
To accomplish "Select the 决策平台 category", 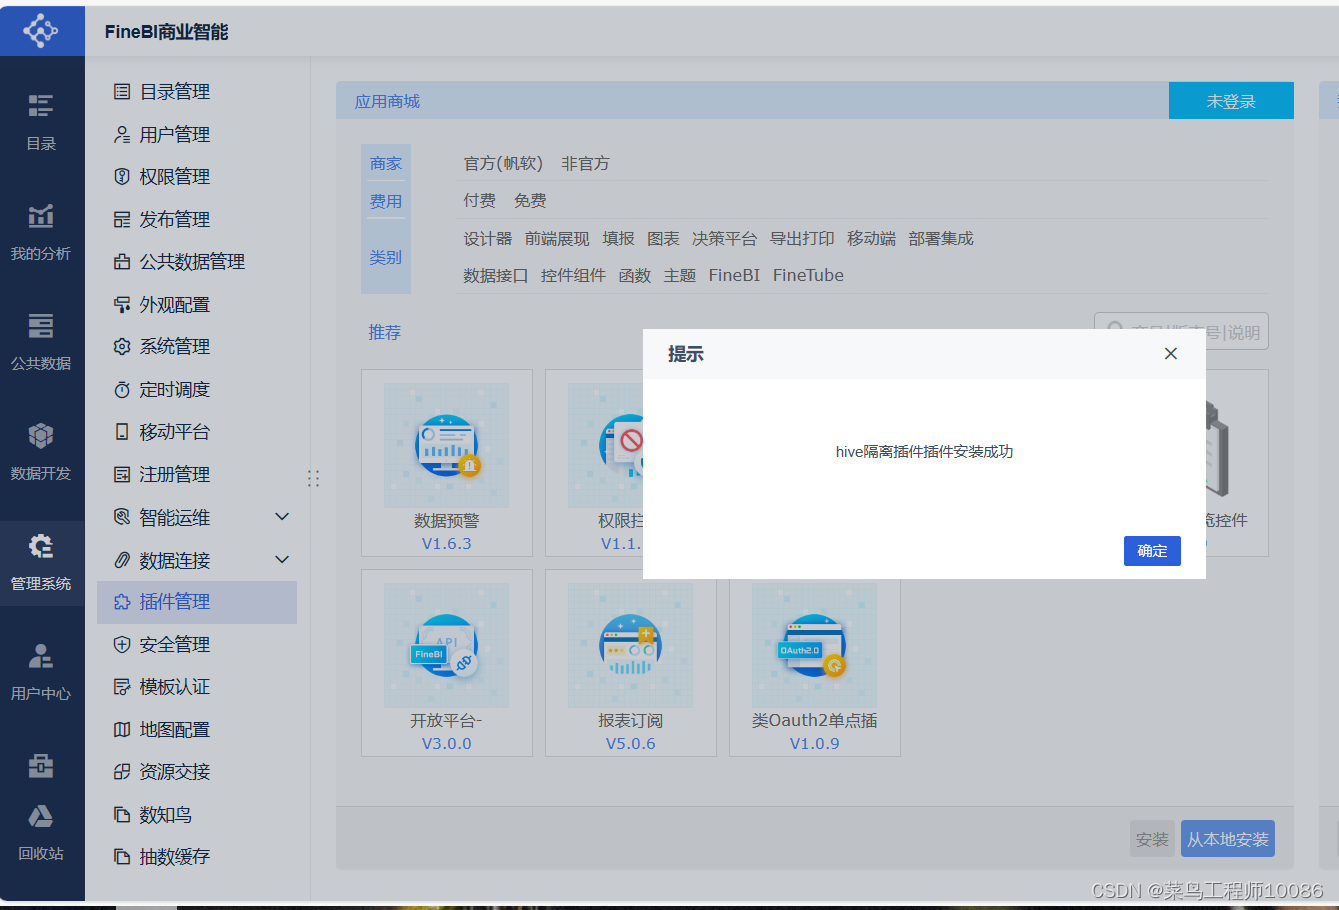I will pos(724,239).
